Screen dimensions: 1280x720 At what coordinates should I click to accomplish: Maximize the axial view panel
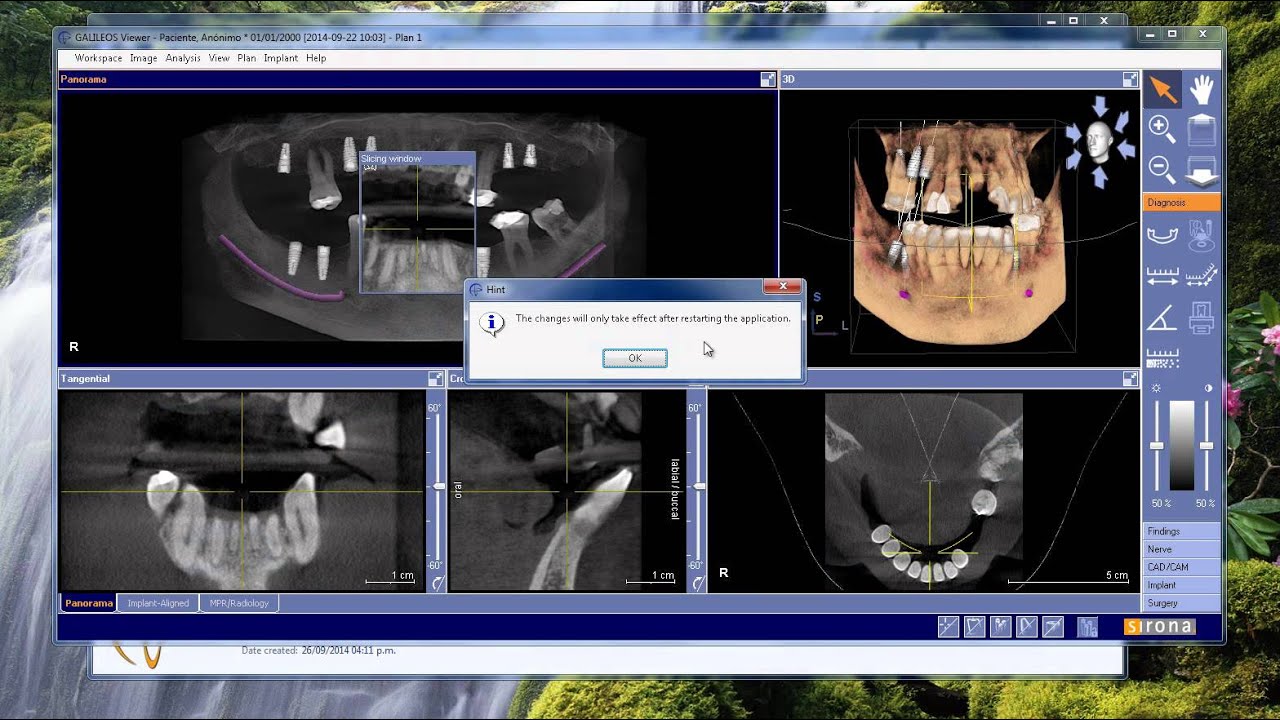pyautogui.click(x=1130, y=379)
